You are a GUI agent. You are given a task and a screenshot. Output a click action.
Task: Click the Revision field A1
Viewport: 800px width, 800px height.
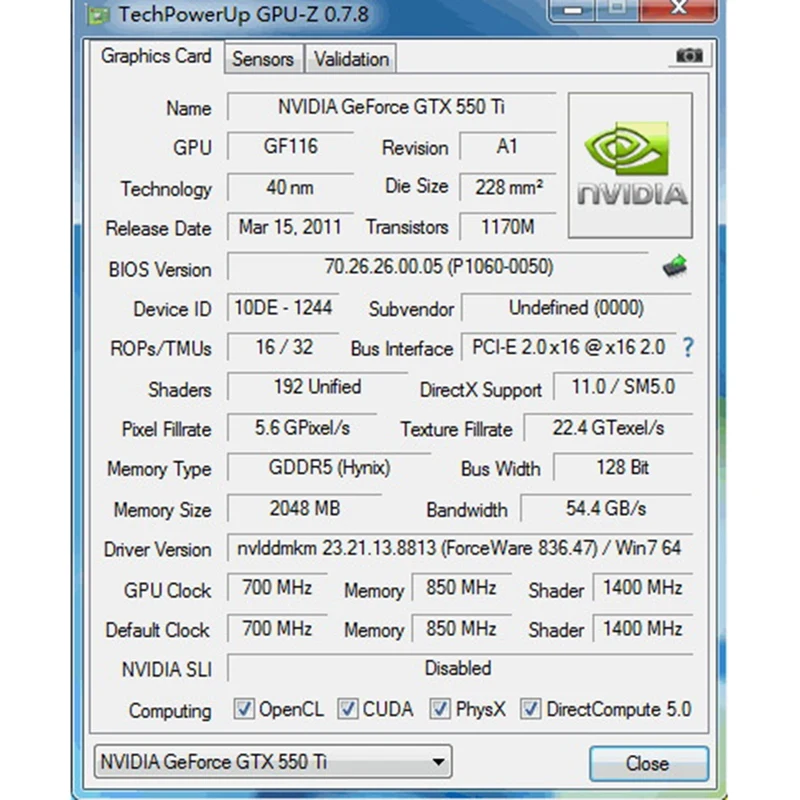[507, 146]
